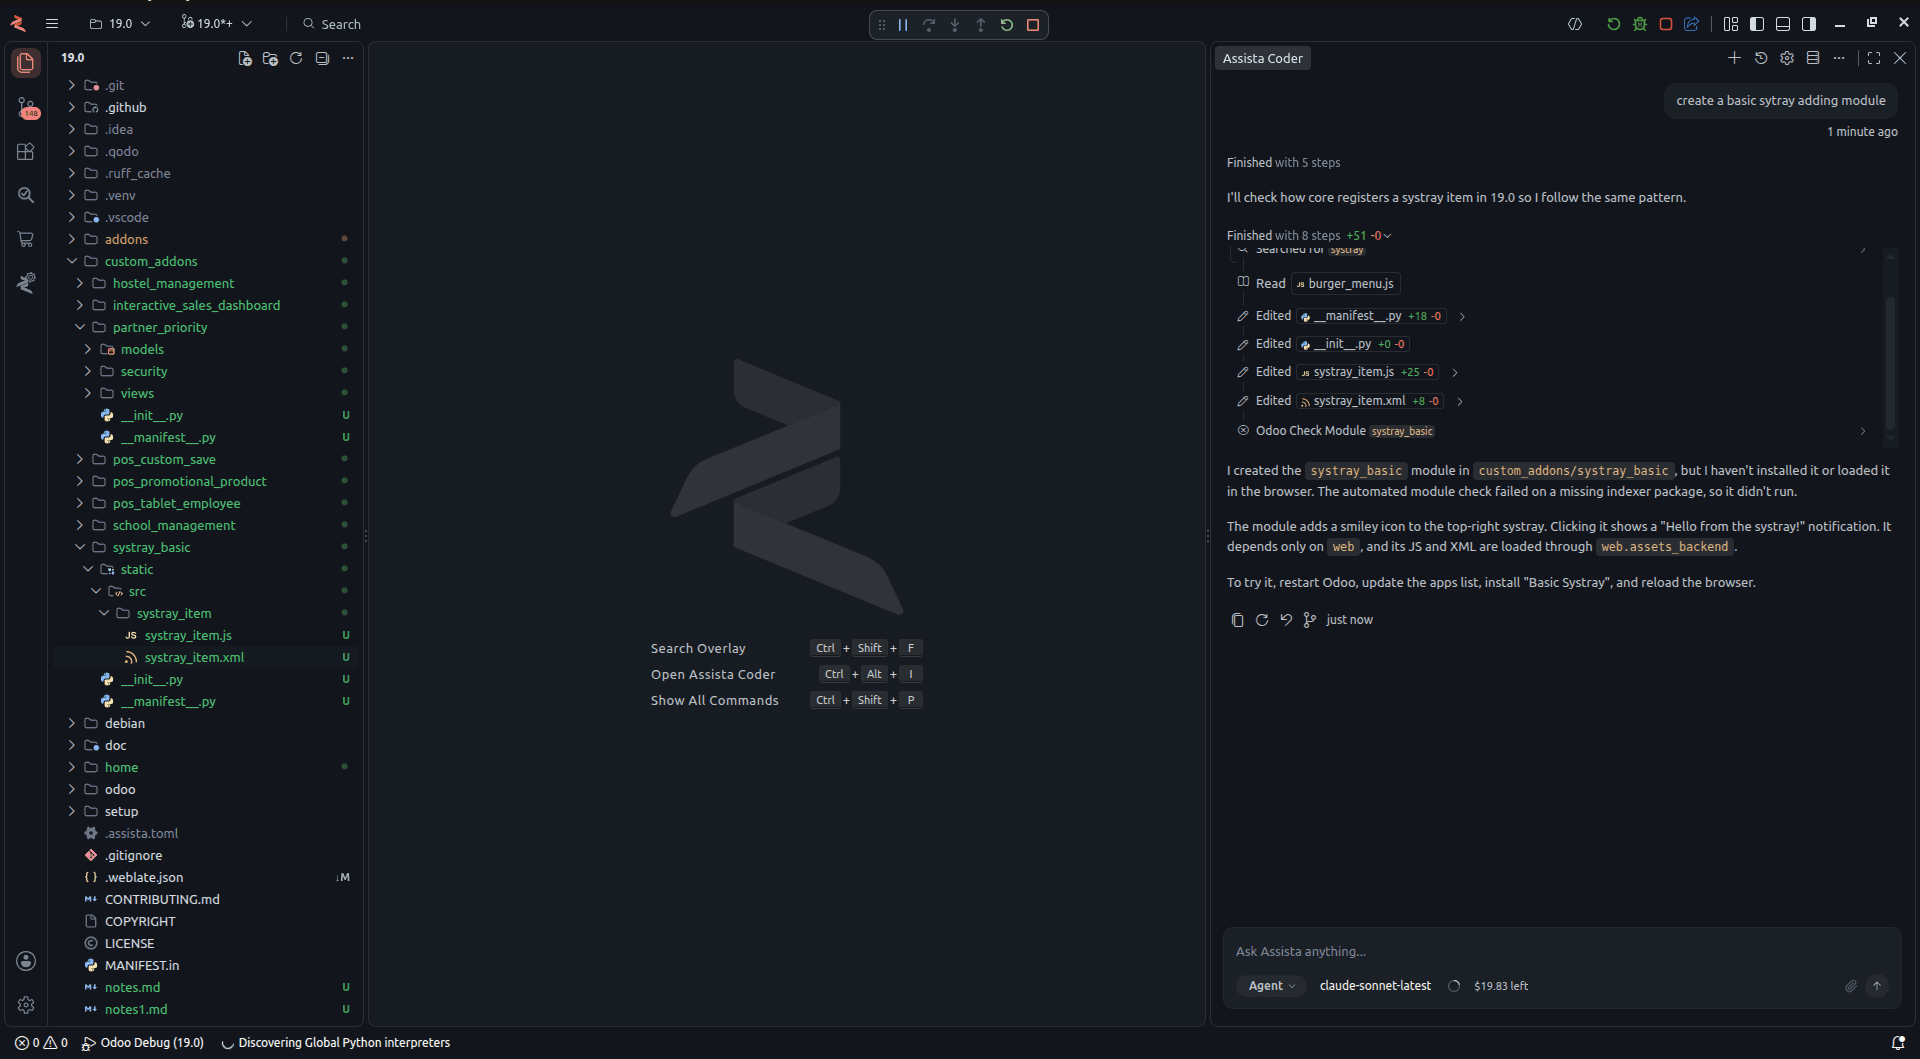Screen dimensions: 1920x1059
Task: Click the top Search bar
Action: click(332, 24)
